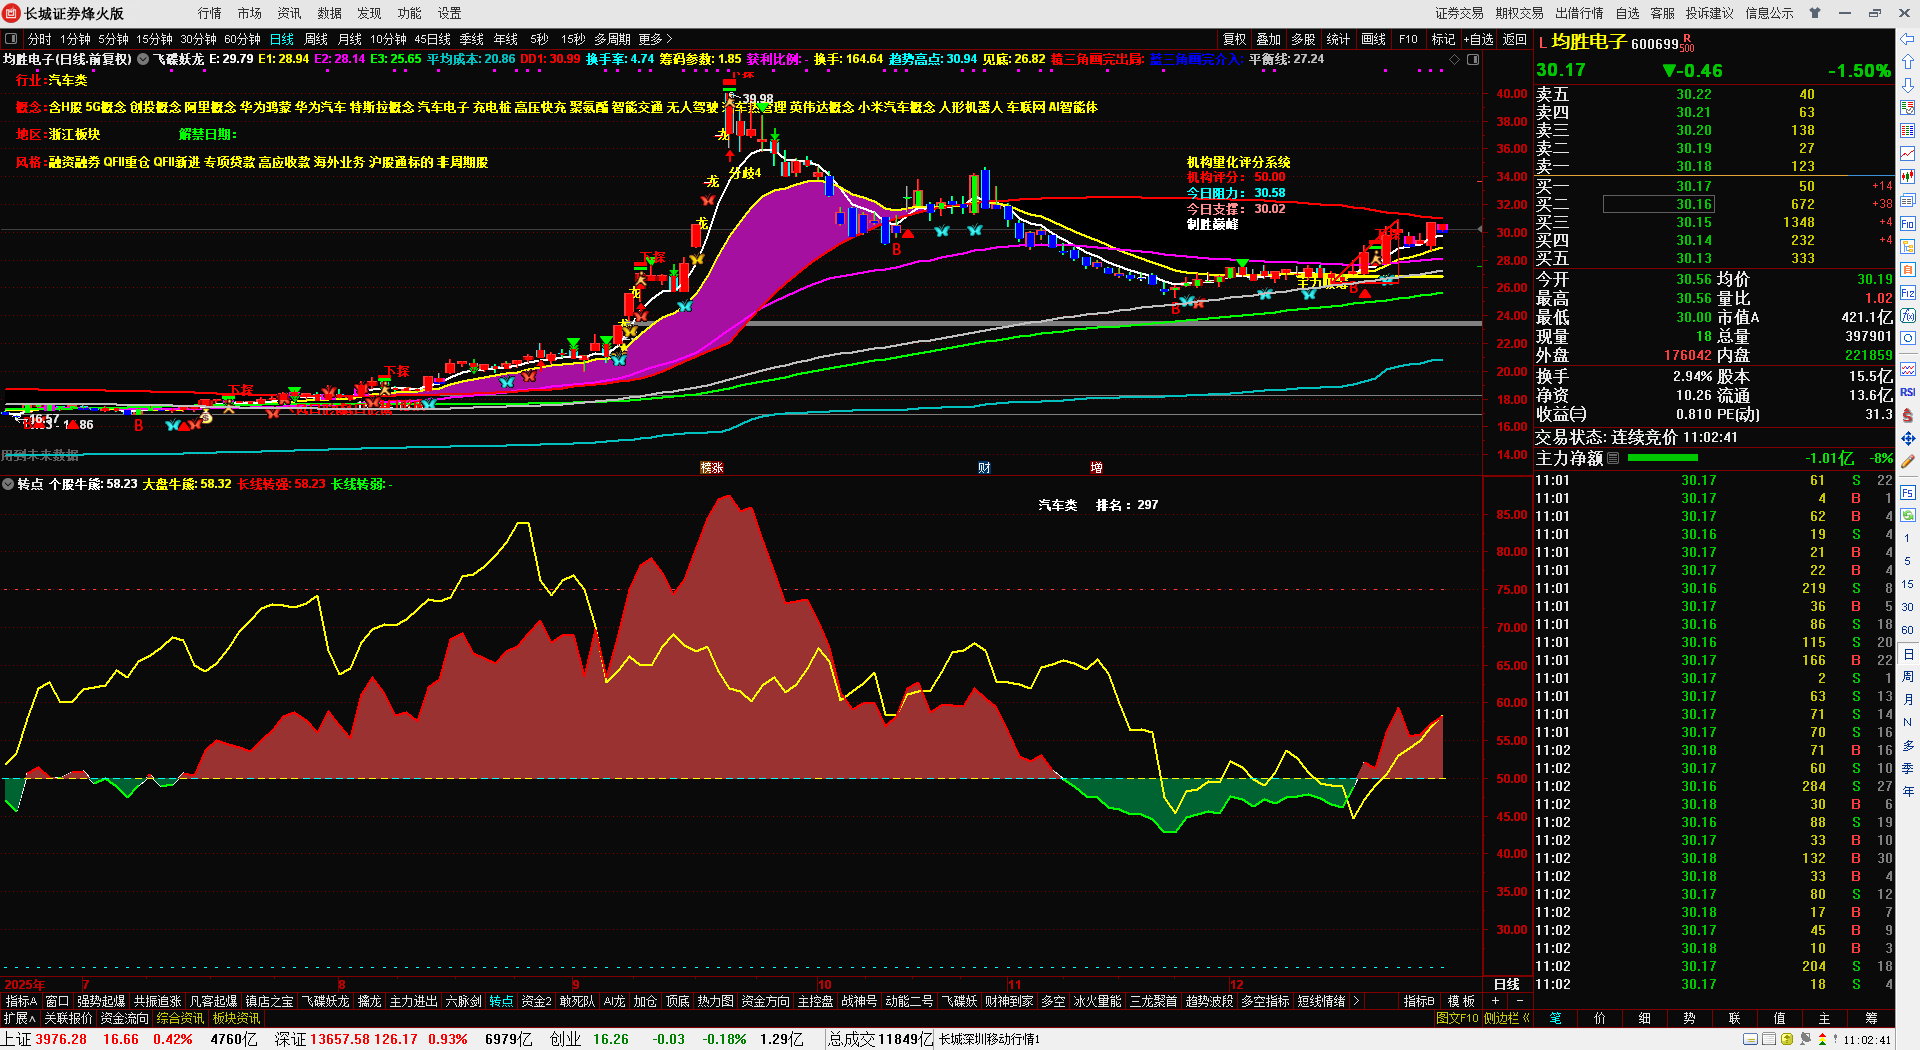Viewport: 1920px width, 1050px height.
Task: Click the four-way move arrows icon
Action: click(1908, 438)
